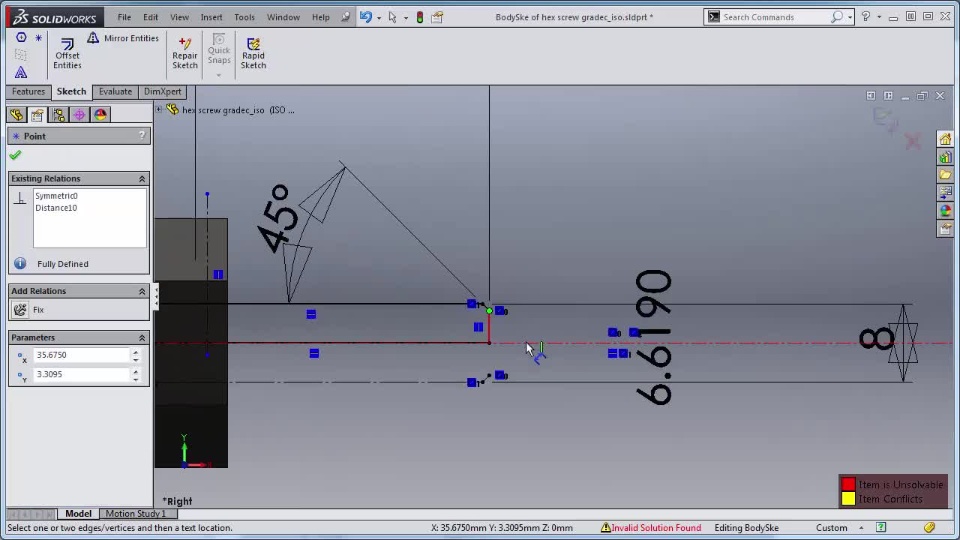Open the Select tool dropdown arrow

(406, 18)
